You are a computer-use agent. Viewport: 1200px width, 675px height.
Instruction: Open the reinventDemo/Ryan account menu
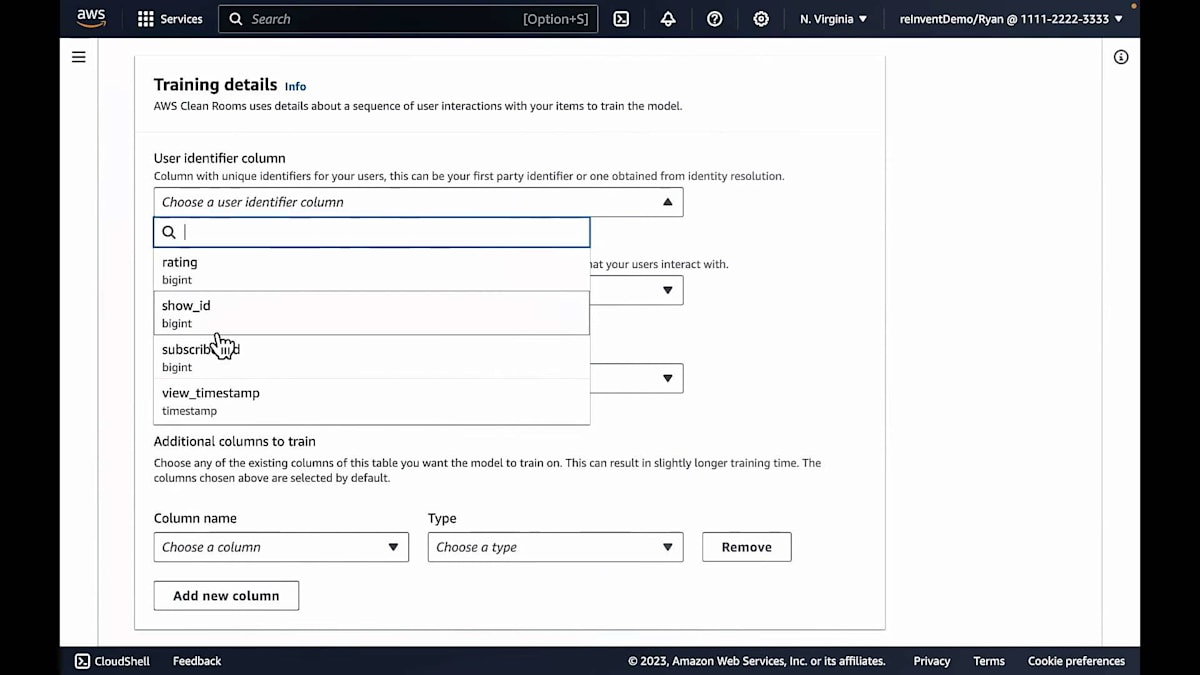click(1011, 19)
